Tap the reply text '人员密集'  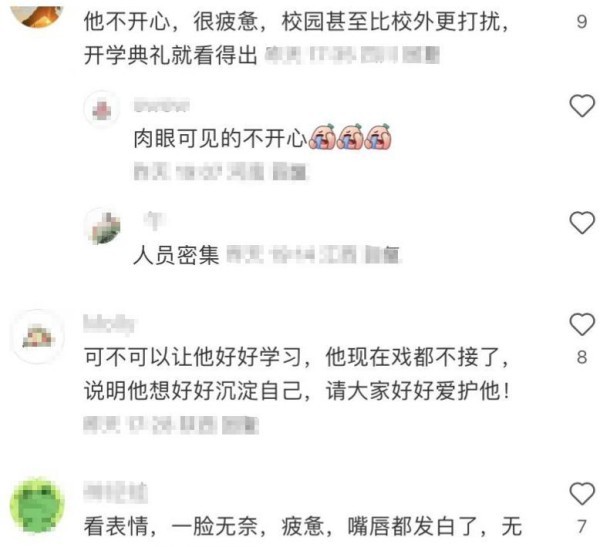pyautogui.click(x=176, y=255)
